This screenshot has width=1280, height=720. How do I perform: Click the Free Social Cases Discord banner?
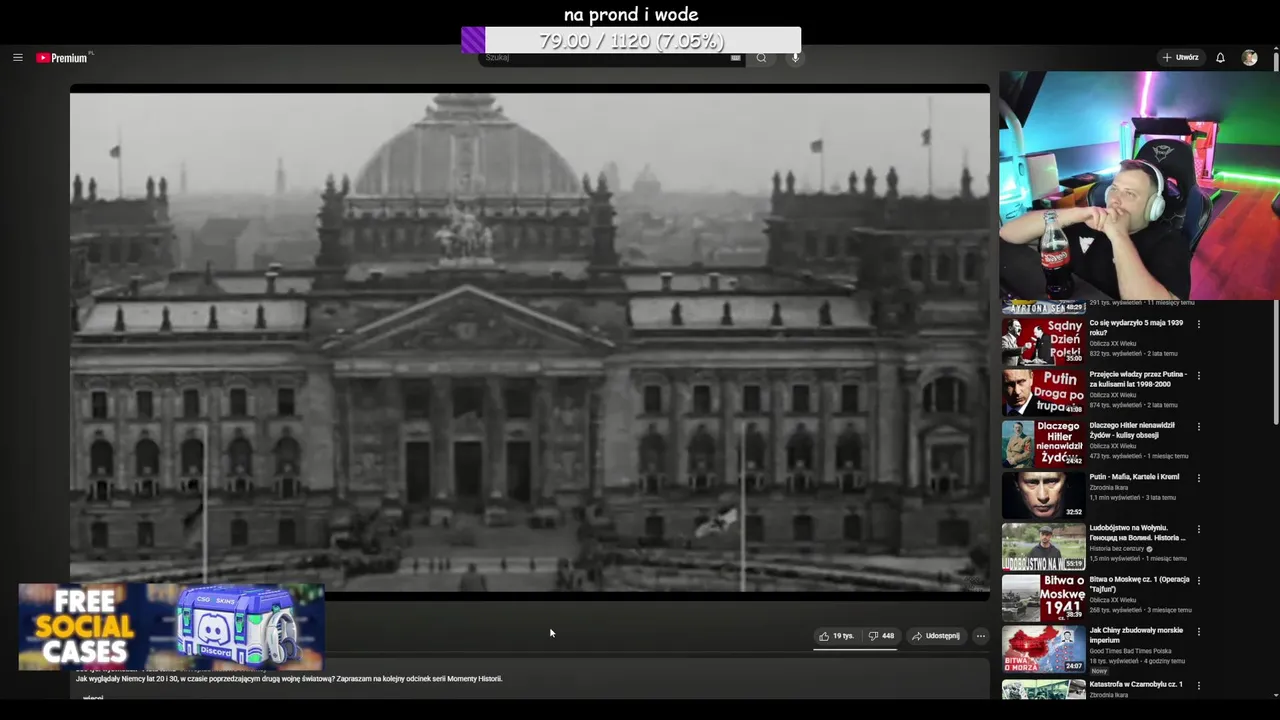[171, 627]
